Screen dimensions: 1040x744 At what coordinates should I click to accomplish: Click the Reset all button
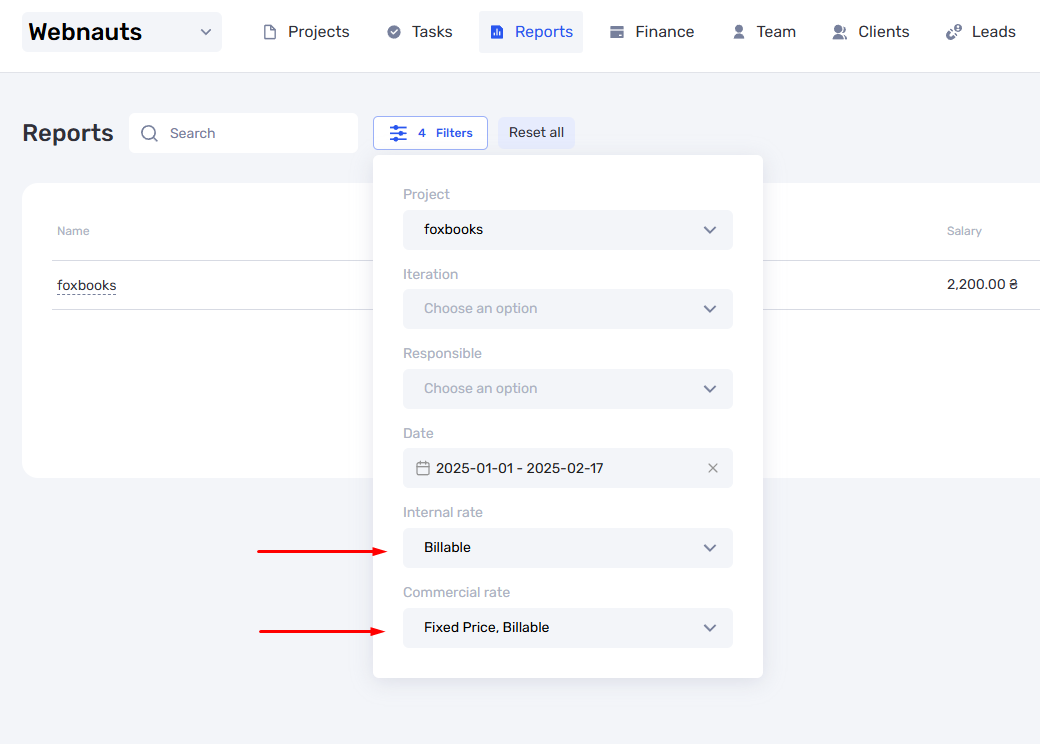(536, 133)
